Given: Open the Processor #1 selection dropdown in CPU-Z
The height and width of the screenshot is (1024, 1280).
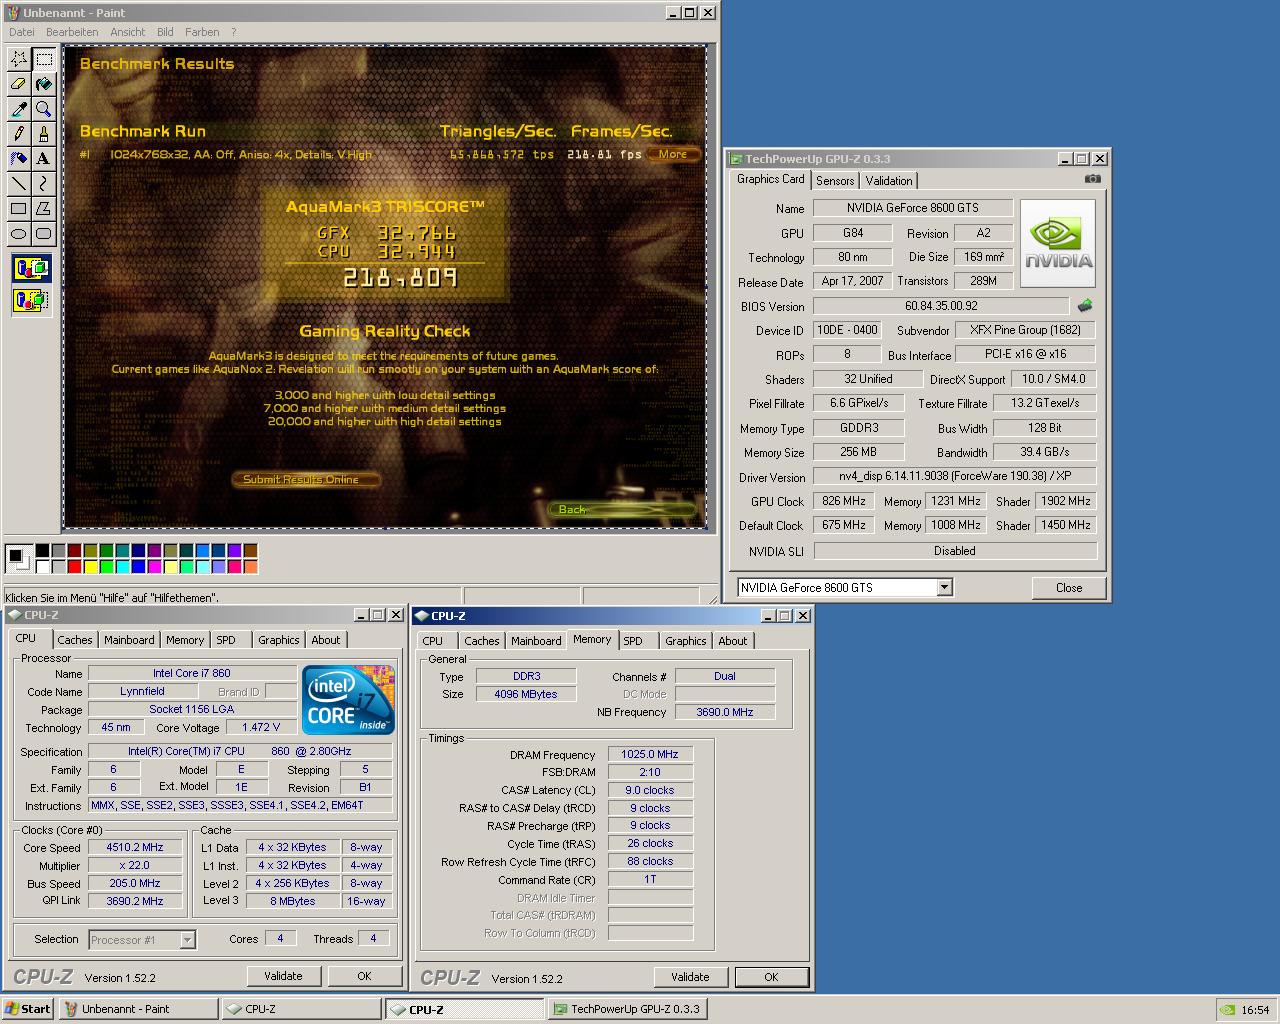Looking at the screenshot, I should click(187, 940).
